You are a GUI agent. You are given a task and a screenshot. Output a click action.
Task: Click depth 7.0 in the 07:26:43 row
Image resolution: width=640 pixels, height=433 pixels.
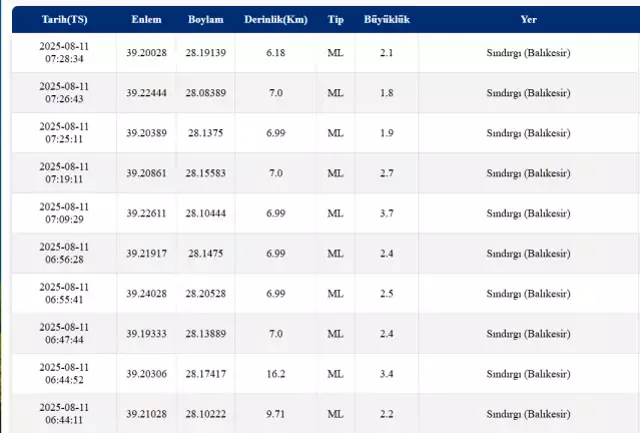pyautogui.click(x=276, y=93)
